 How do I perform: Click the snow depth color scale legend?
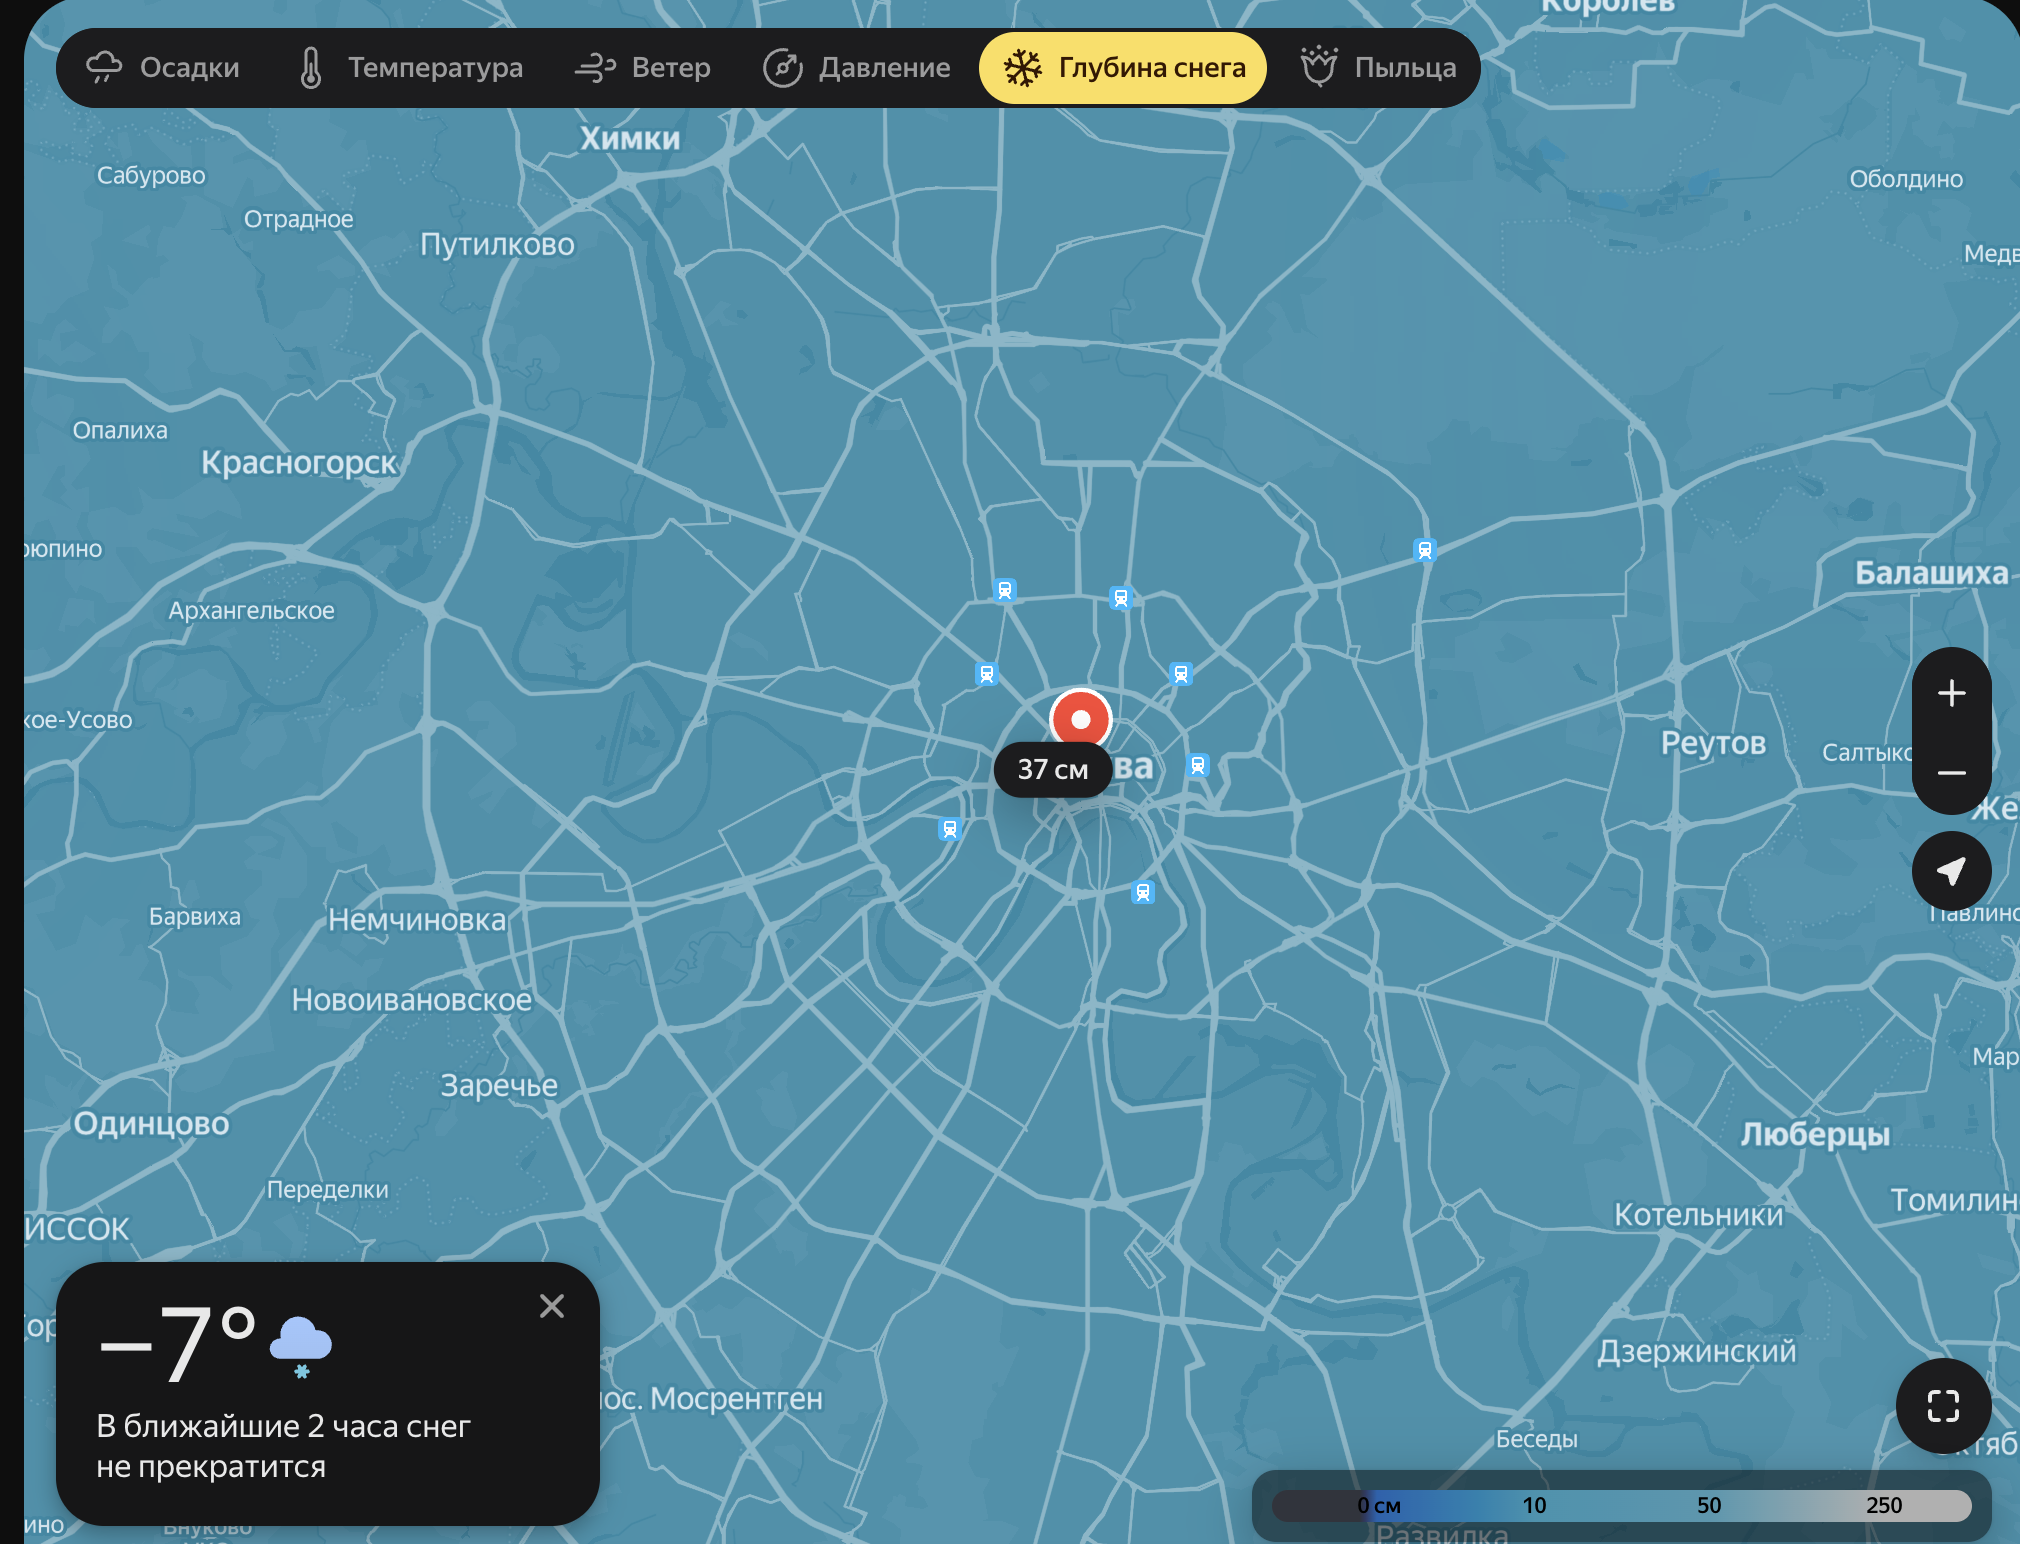coord(1621,1505)
